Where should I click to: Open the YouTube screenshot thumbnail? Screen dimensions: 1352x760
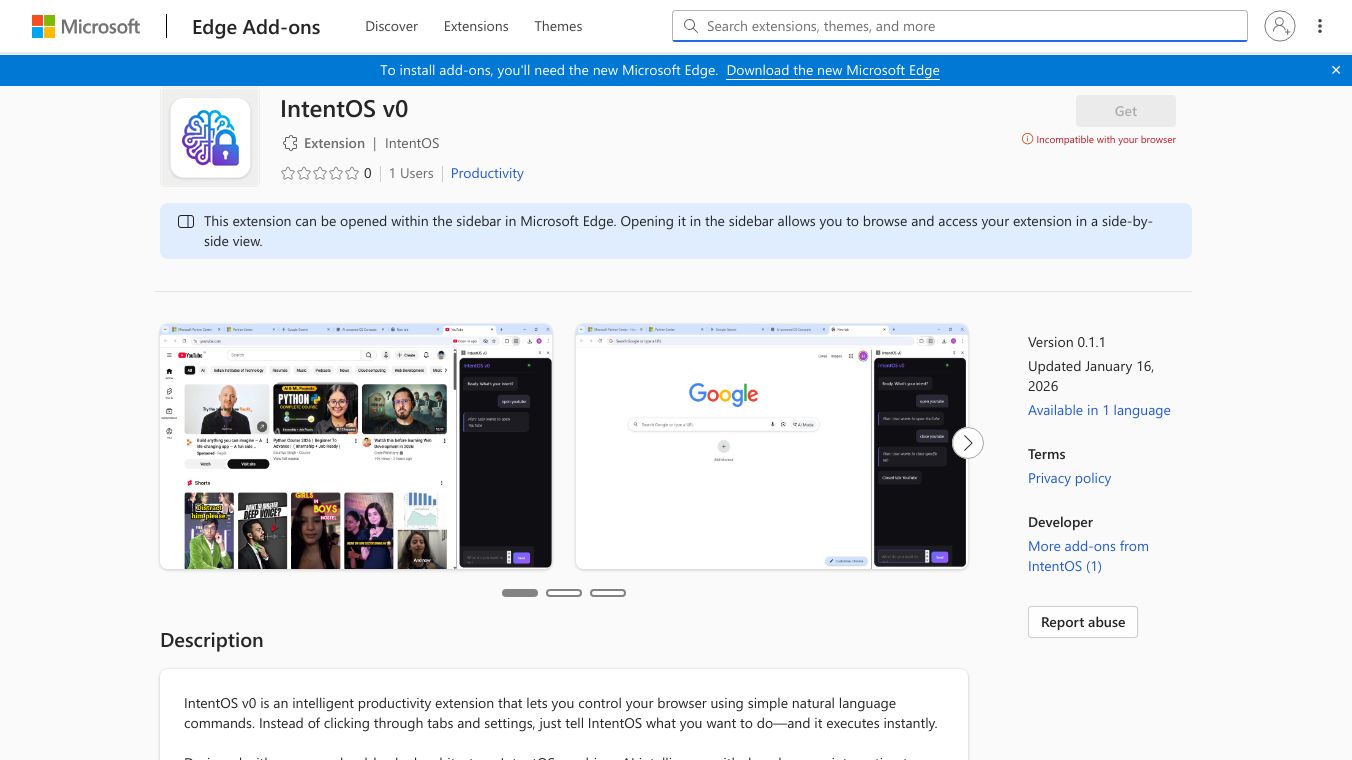click(x=356, y=447)
